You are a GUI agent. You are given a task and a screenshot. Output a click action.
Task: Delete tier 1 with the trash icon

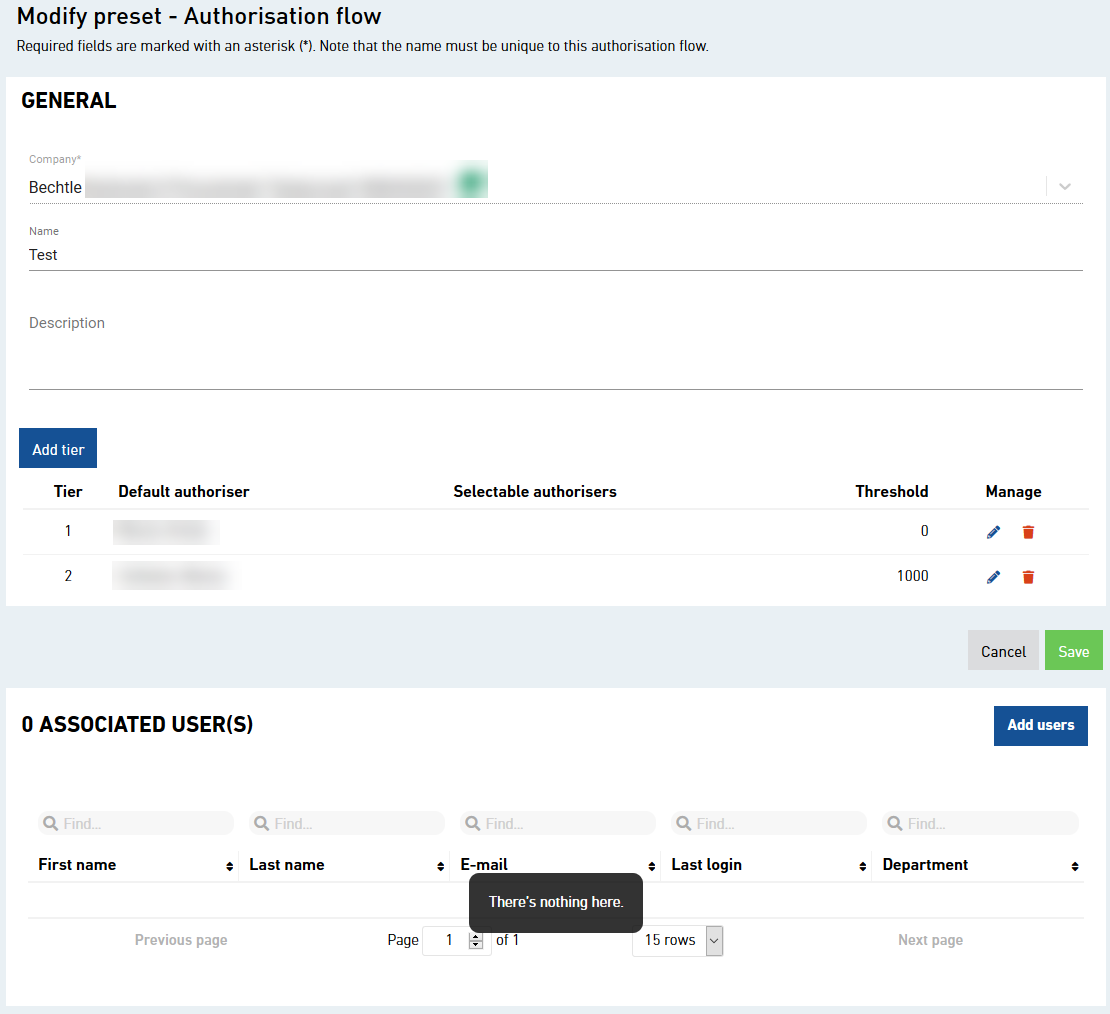(1028, 531)
